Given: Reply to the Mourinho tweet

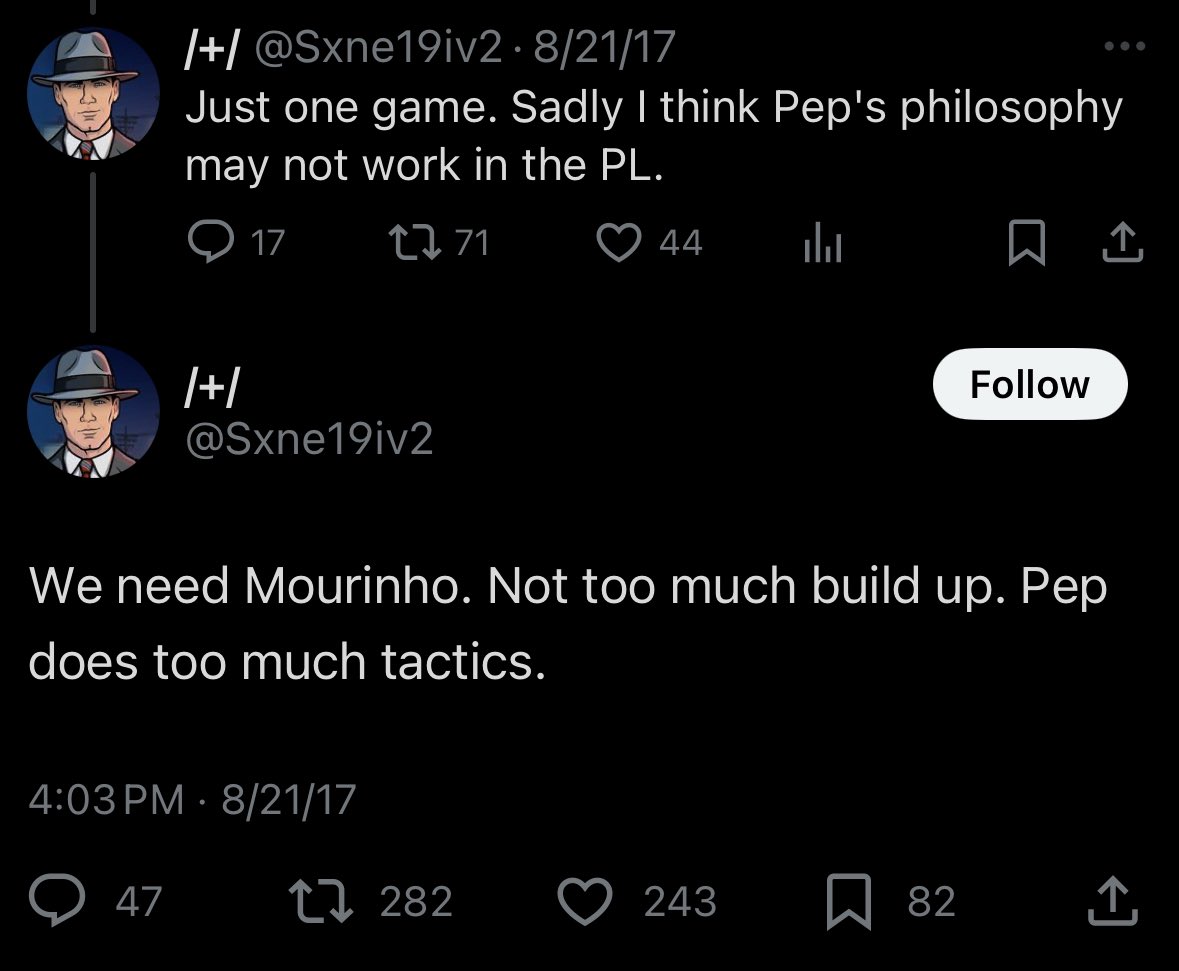Looking at the screenshot, I should coord(57,901).
